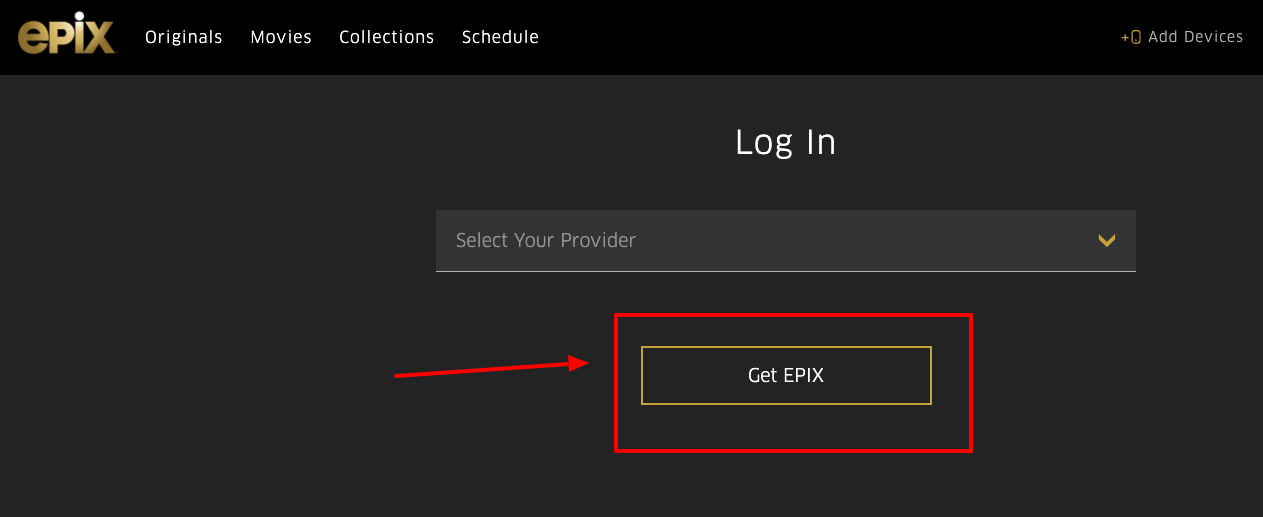
Task: Open the Select Your Provider dropdown
Action: 785,240
